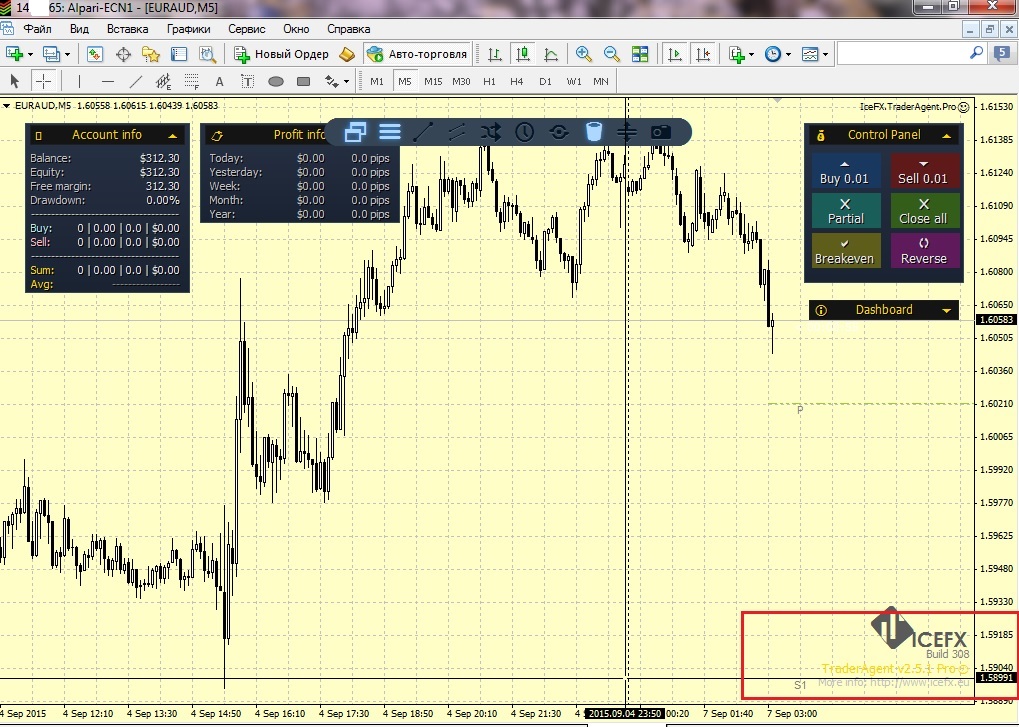Tile windows with the grid icon
This screenshot has height=727, width=1019.
[x=640, y=55]
